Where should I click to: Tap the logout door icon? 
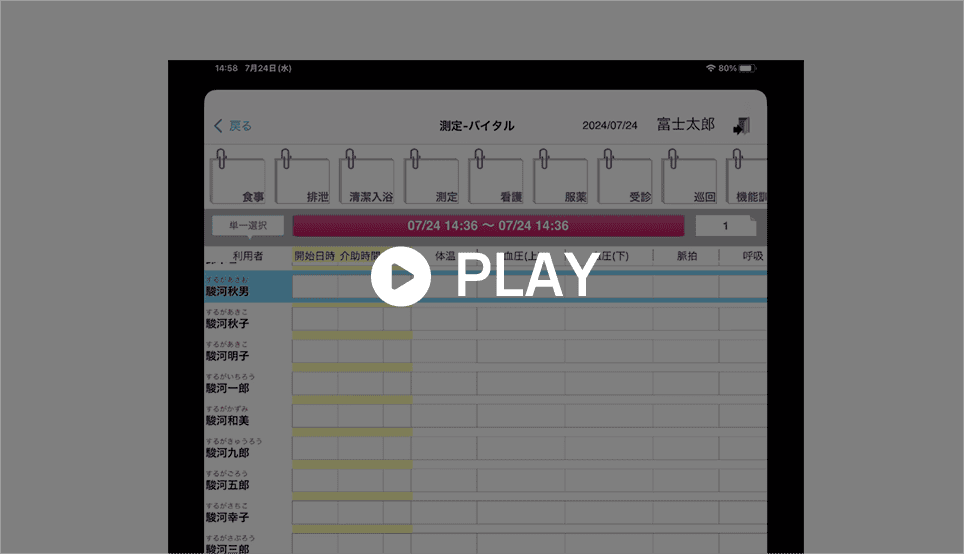(741, 125)
